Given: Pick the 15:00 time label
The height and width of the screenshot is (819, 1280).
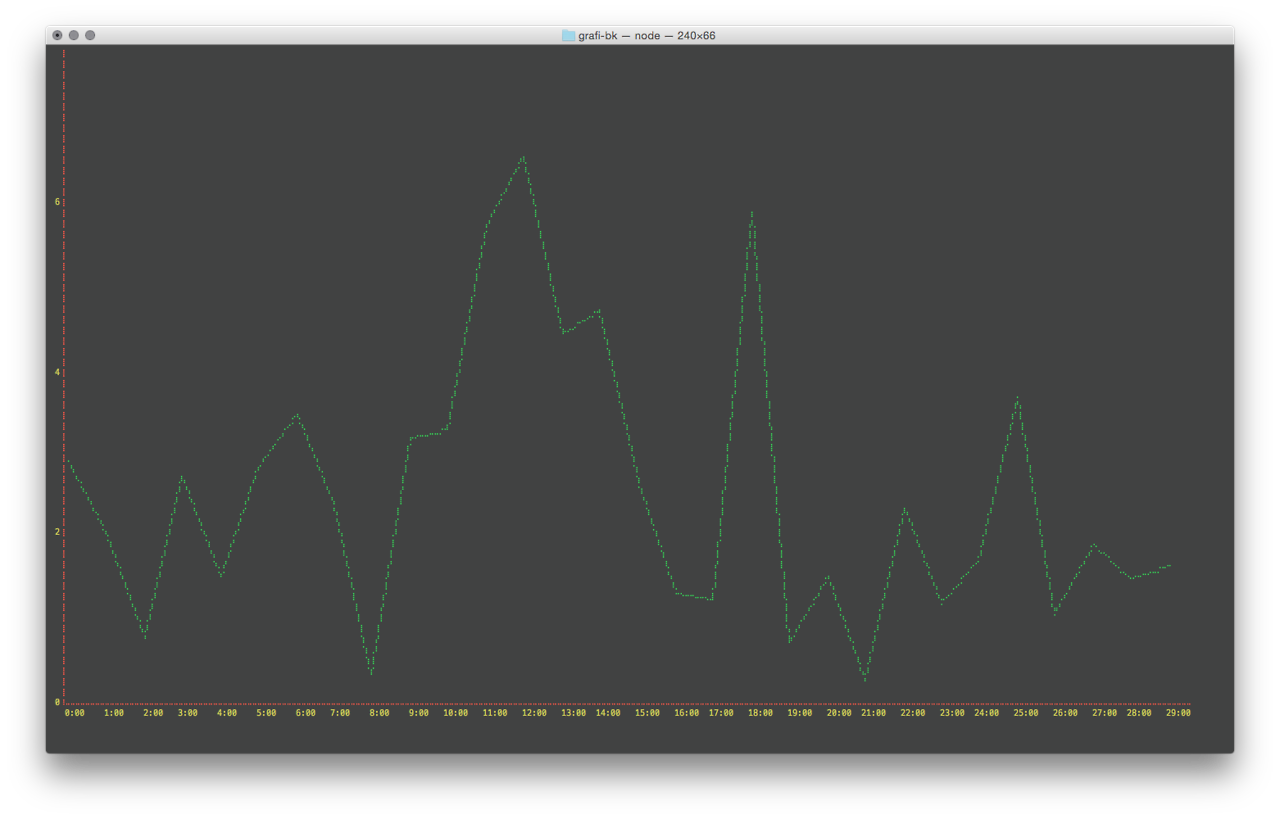Looking at the screenshot, I should [x=647, y=713].
